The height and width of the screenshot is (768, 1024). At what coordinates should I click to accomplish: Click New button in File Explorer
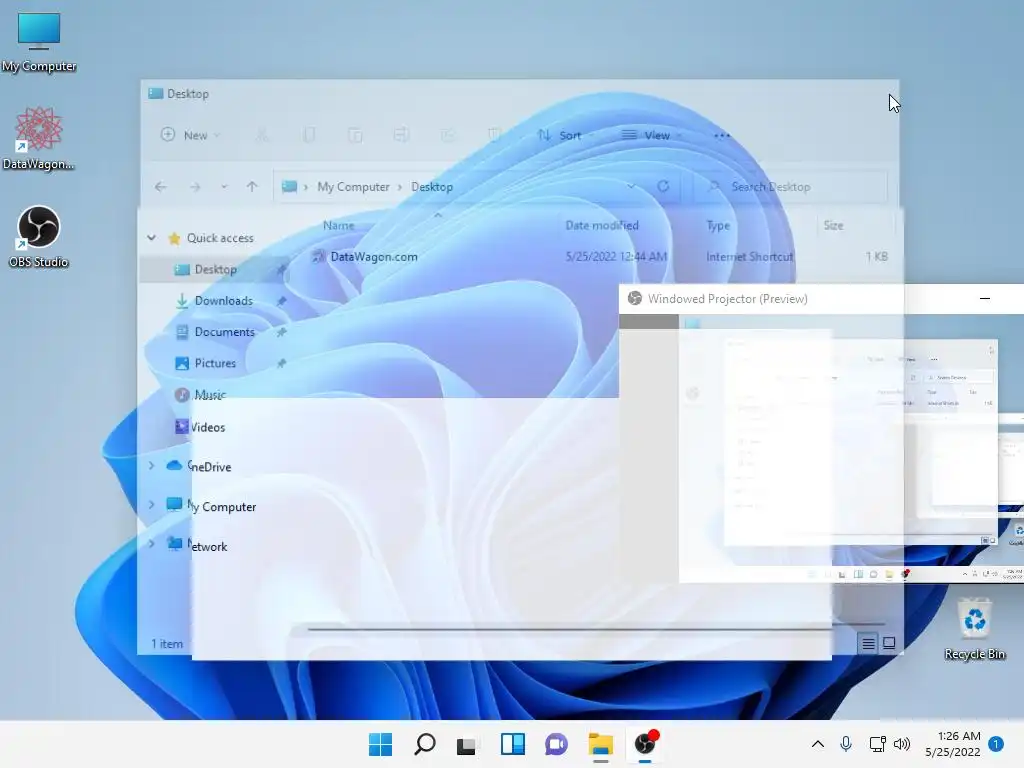pyautogui.click(x=190, y=135)
